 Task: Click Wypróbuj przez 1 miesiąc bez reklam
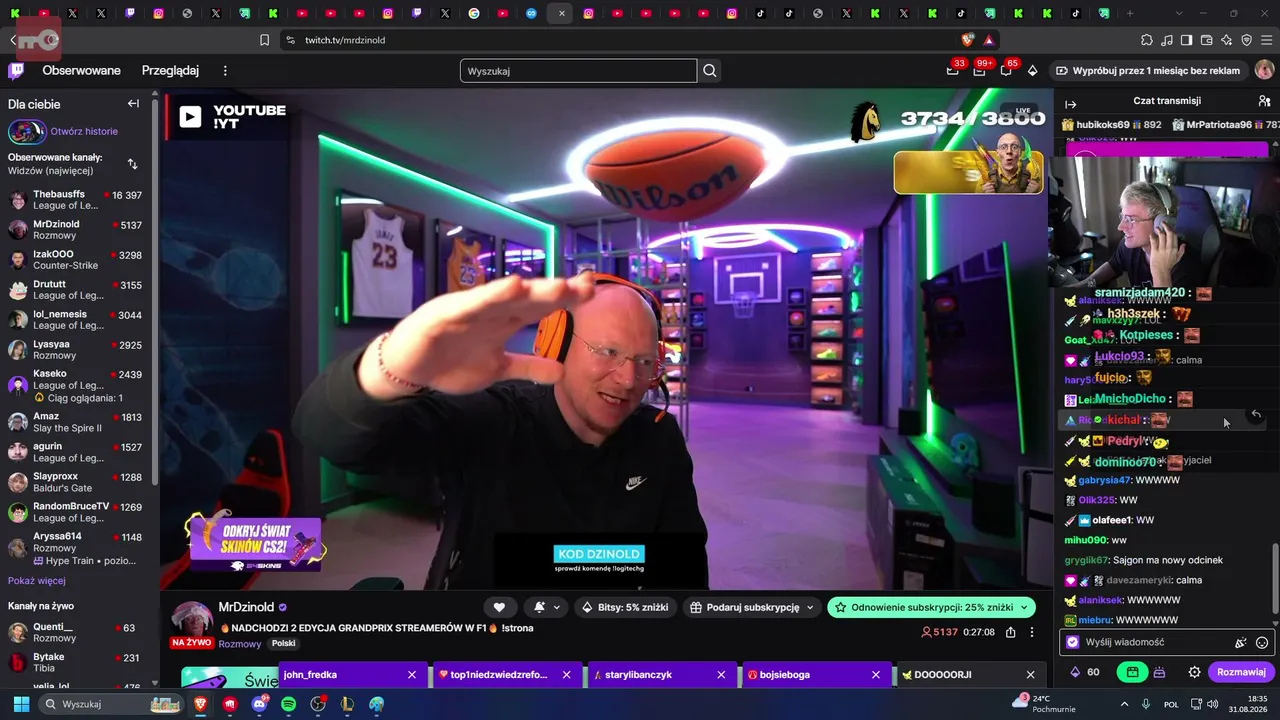tap(1148, 71)
